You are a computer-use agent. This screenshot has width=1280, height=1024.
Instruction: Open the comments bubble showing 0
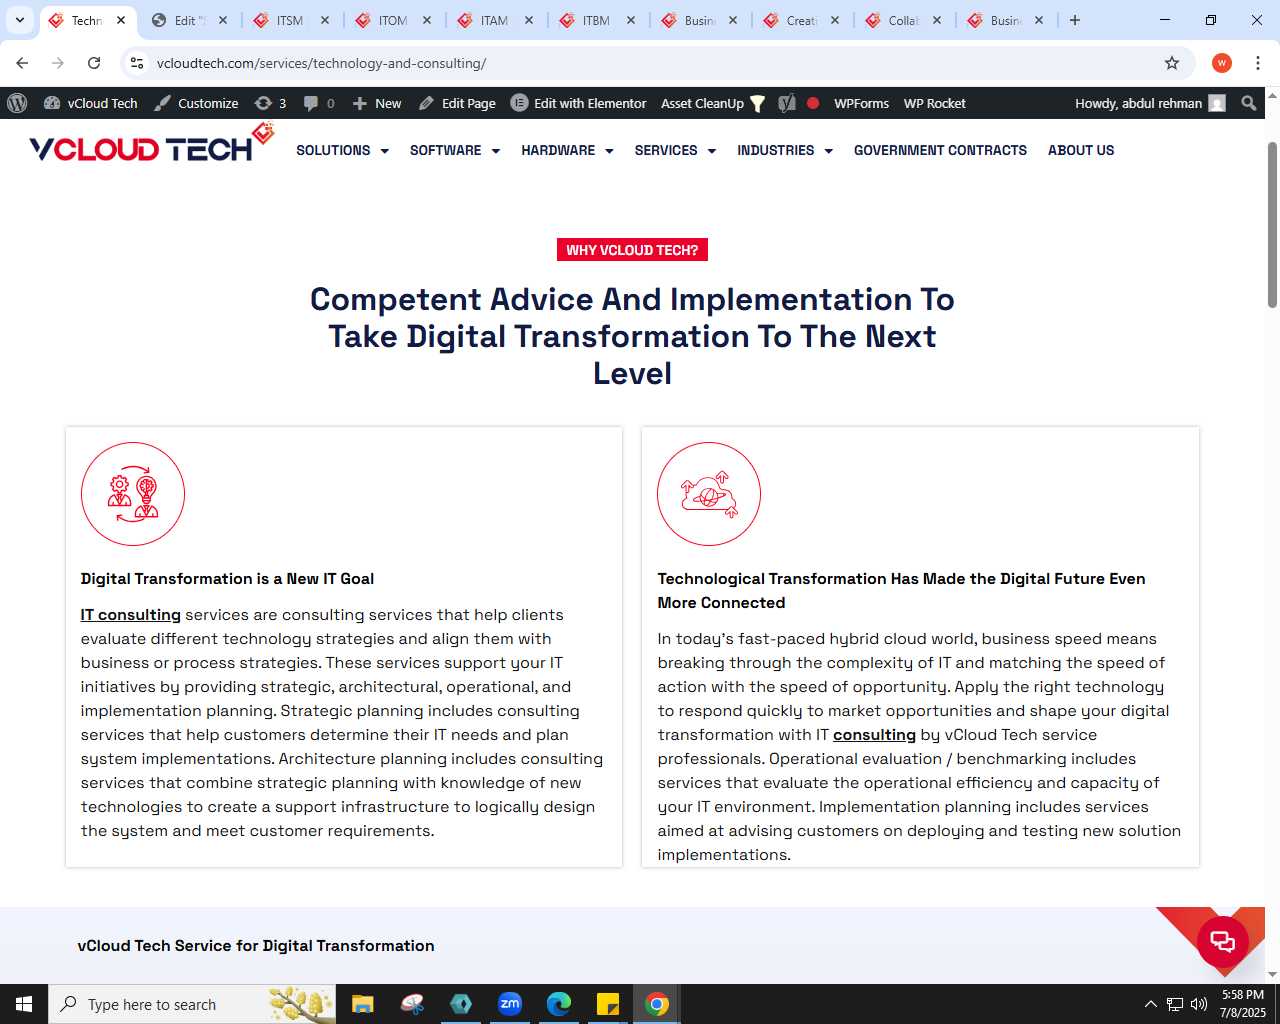click(319, 103)
